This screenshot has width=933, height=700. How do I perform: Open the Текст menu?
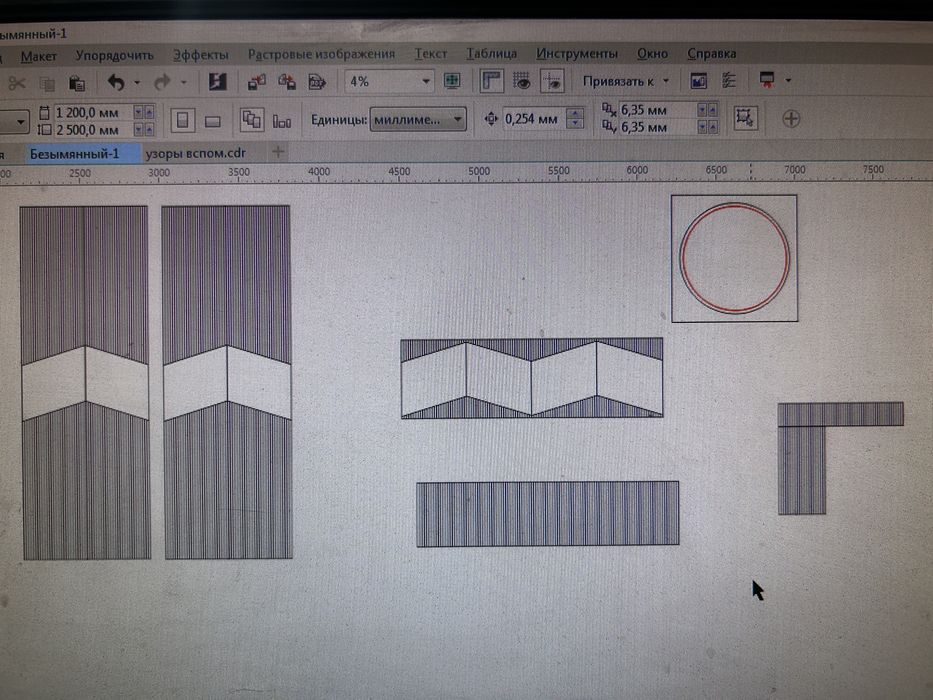pos(431,54)
